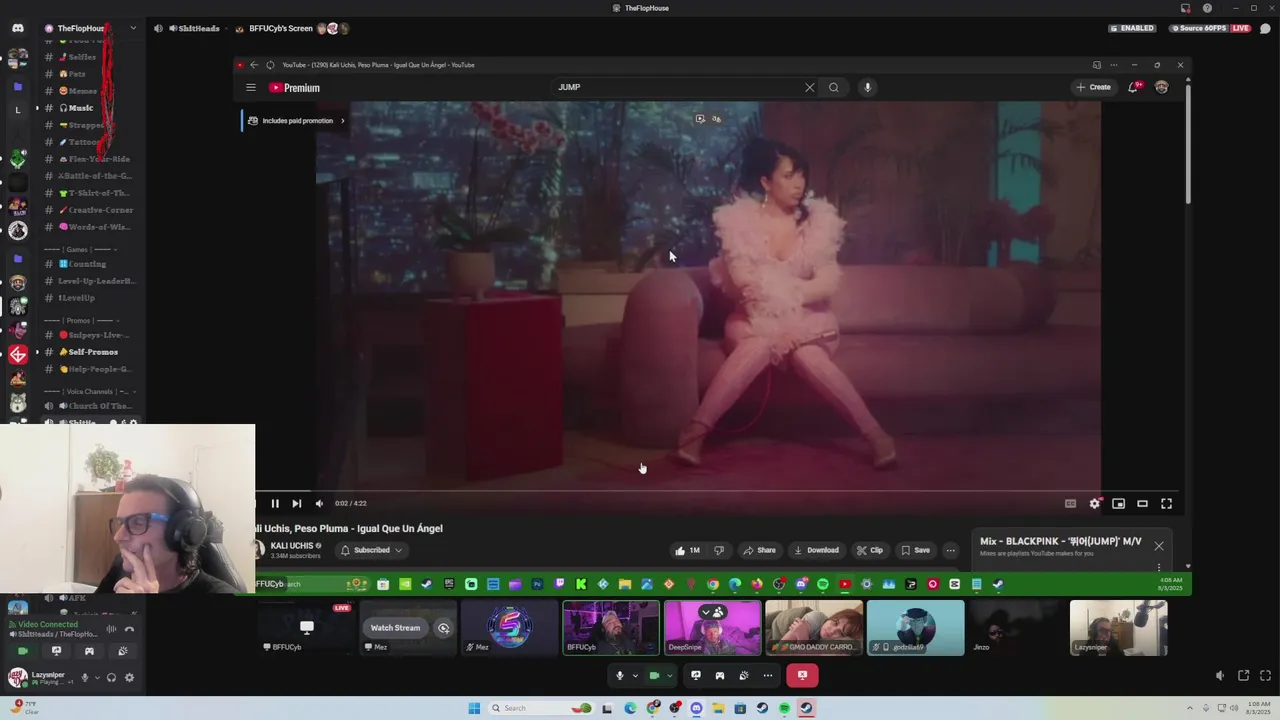Viewport: 1280px width, 720px height.
Task: Open Discord user settings gear
Action: (129, 677)
